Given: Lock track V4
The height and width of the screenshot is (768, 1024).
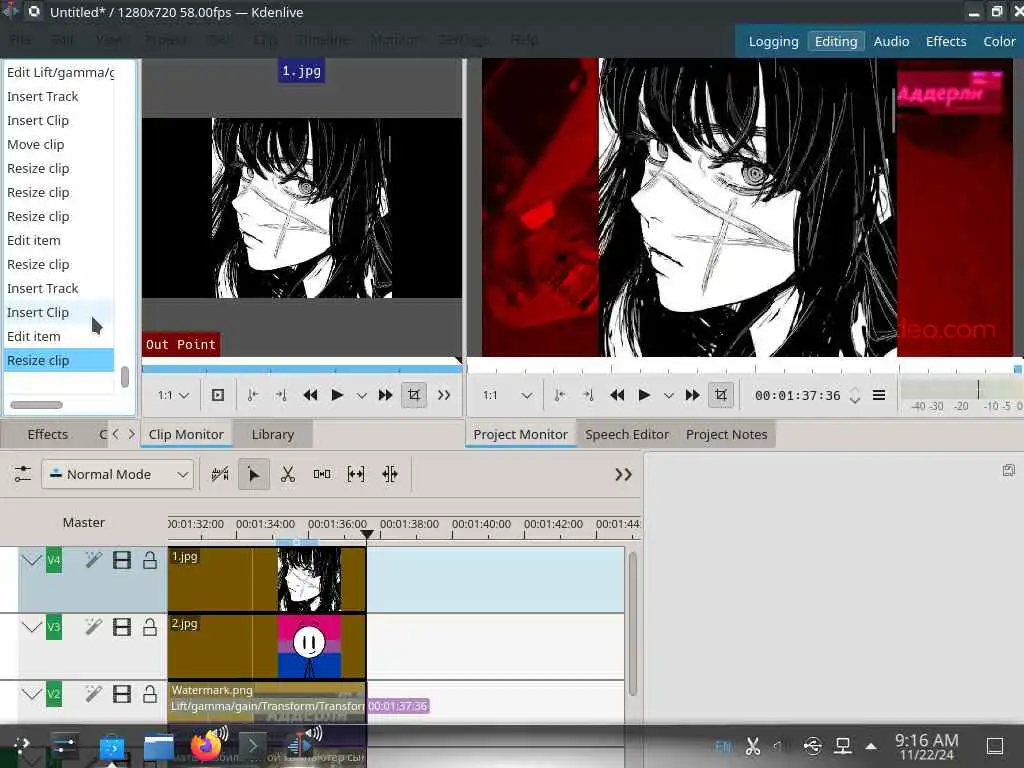Looking at the screenshot, I should [150, 560].
